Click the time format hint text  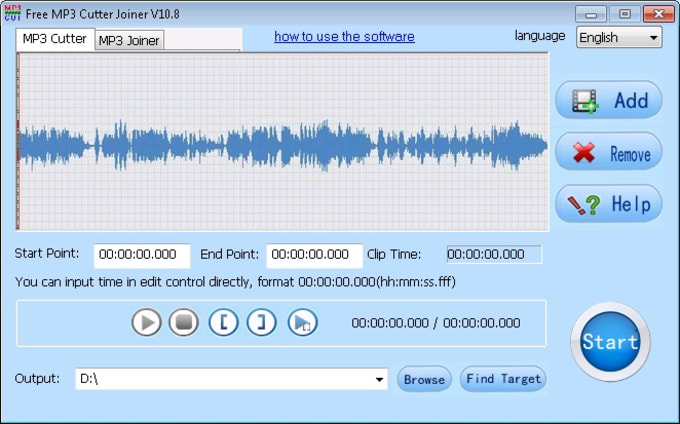click(x=235, y=282)
